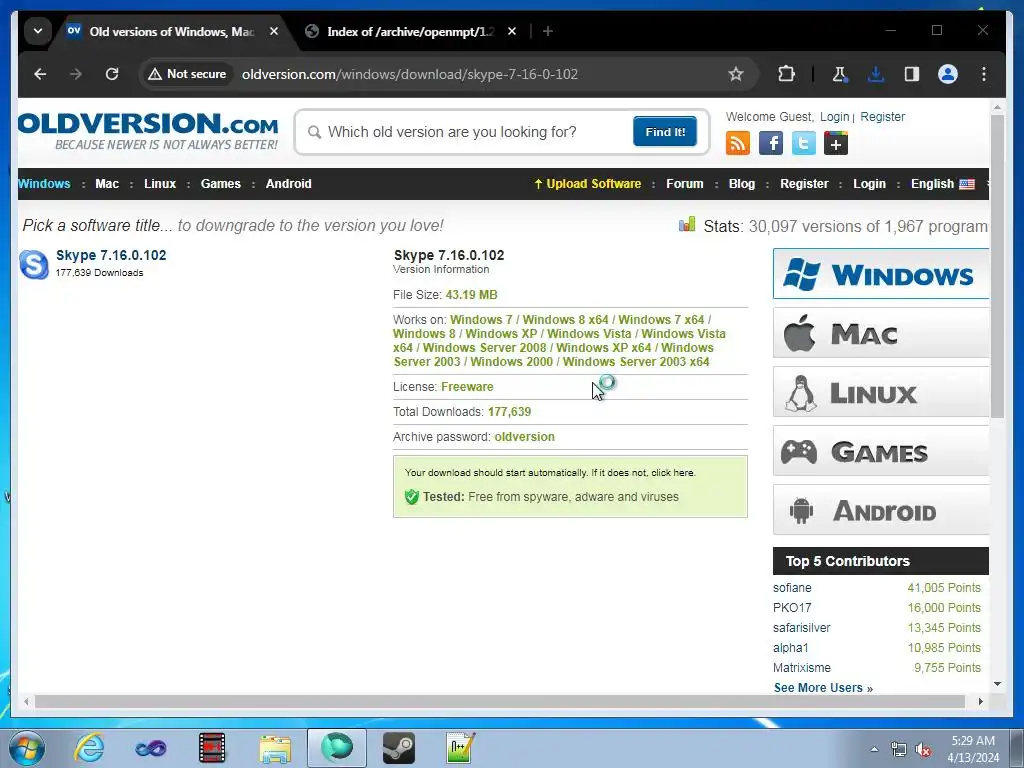The image size is (1024, 768).
Task: Open the Facebook icon
Action: pos(771,143)
